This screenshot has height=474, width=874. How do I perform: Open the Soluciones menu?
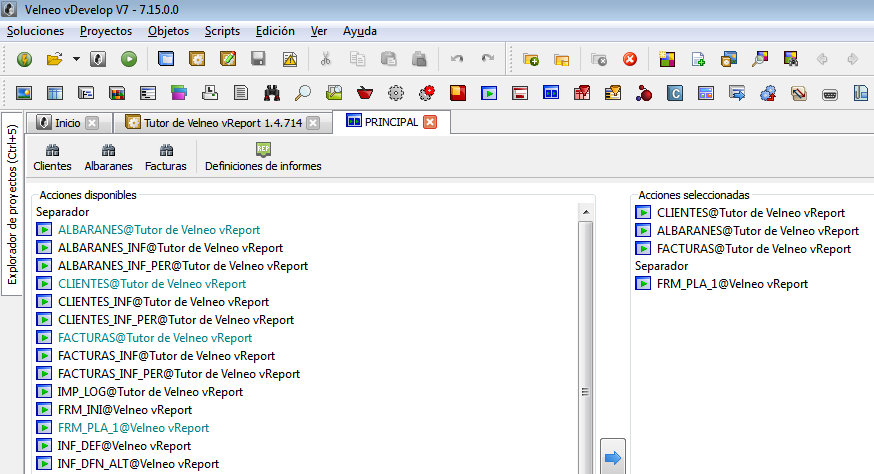[x=35, y=31]
